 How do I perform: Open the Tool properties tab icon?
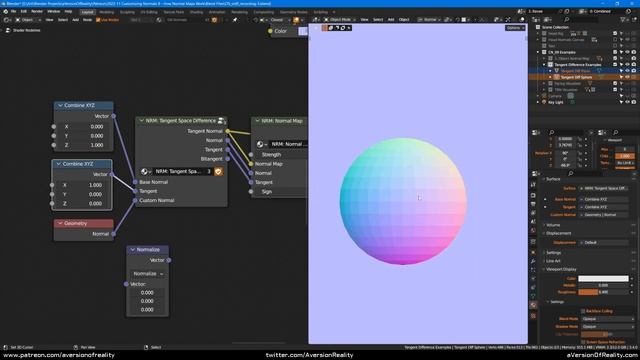pos(533,185)
